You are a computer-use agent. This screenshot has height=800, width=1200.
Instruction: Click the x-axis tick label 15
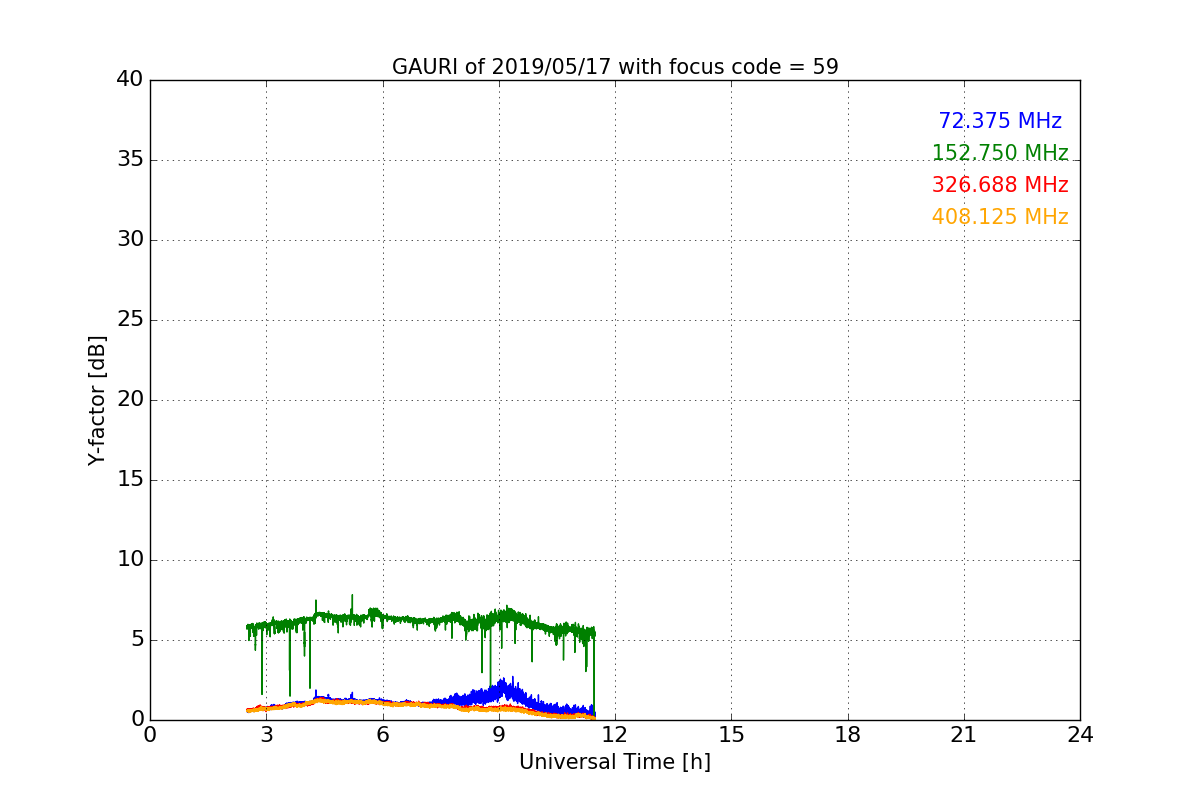[731, 735]
